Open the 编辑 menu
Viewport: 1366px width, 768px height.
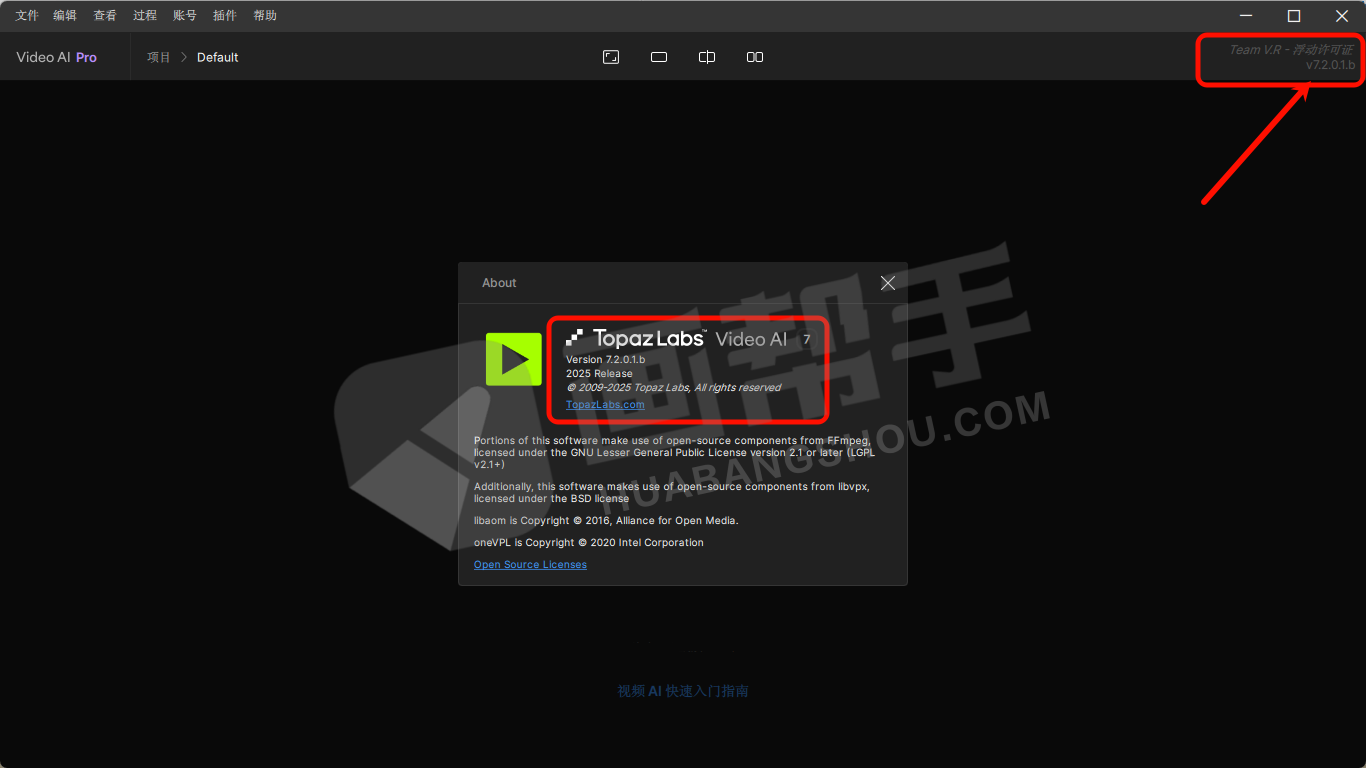[65, 16]
